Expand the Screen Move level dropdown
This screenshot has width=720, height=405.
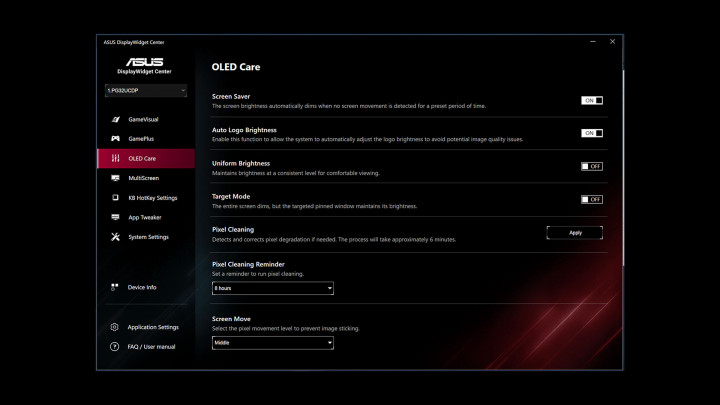tap(273, 343)
